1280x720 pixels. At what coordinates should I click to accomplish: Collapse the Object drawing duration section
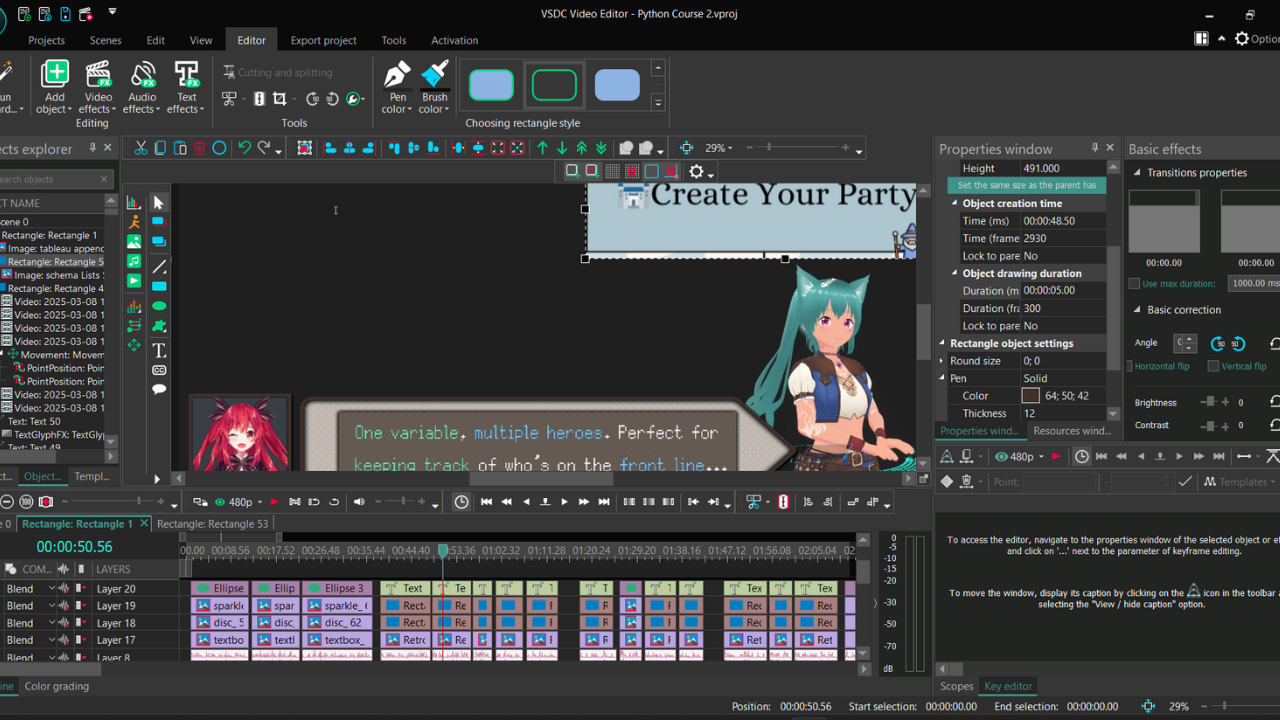pos(955,273)
